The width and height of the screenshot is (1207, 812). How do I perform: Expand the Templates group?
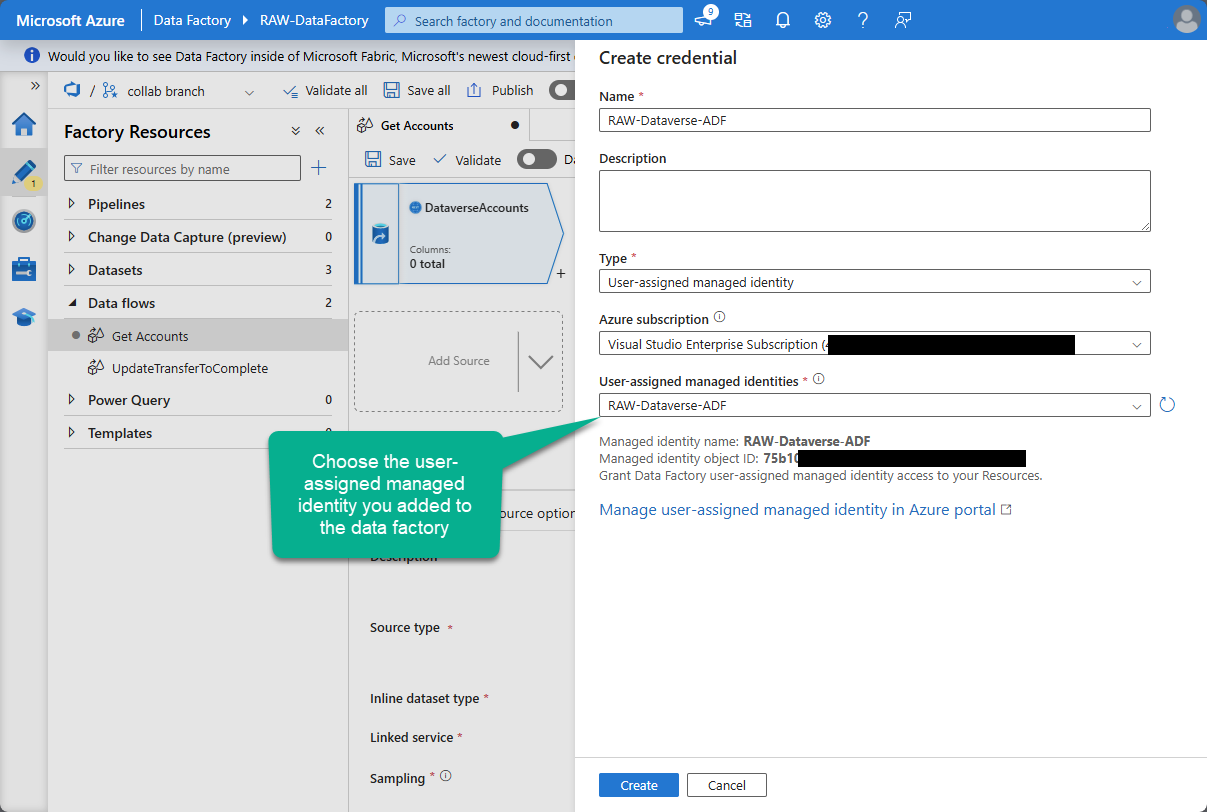pyautogui.click(x=71, y=433)
